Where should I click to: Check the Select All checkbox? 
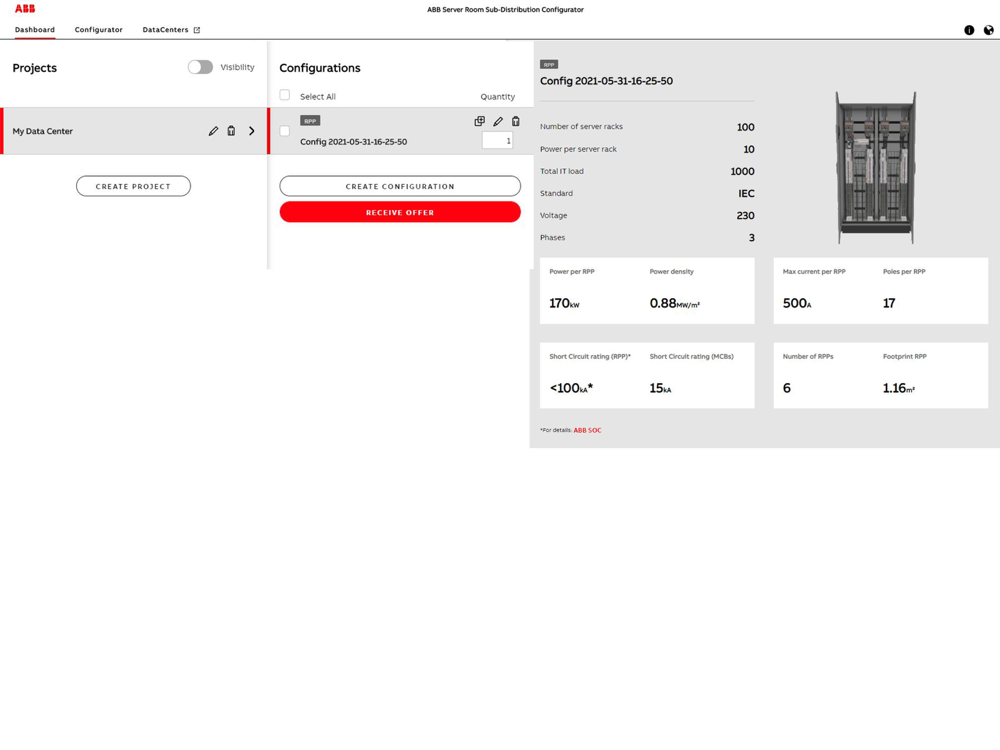tap(284, 95)
